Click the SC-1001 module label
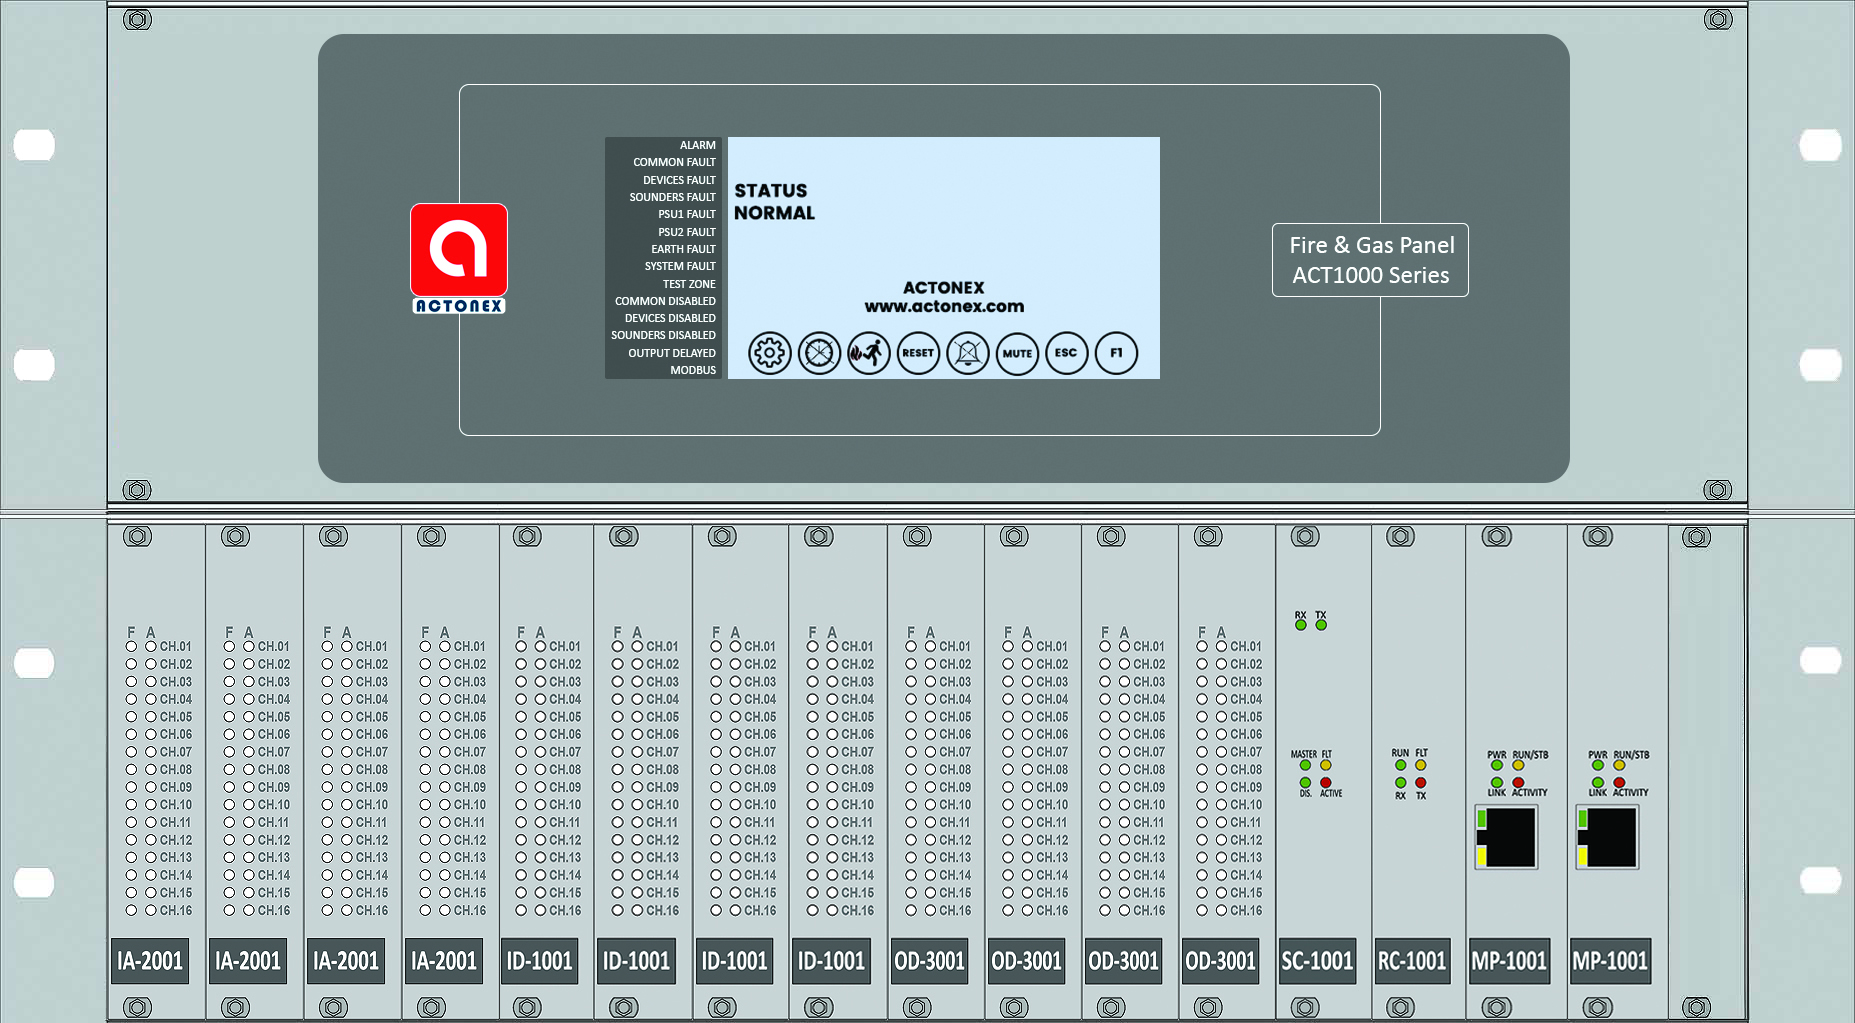Image resolution: width=1855 pixels, height=1023 pixels. 1317,961
